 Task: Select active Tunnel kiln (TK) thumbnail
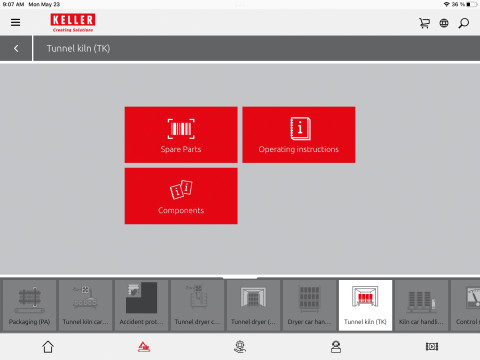365,305
